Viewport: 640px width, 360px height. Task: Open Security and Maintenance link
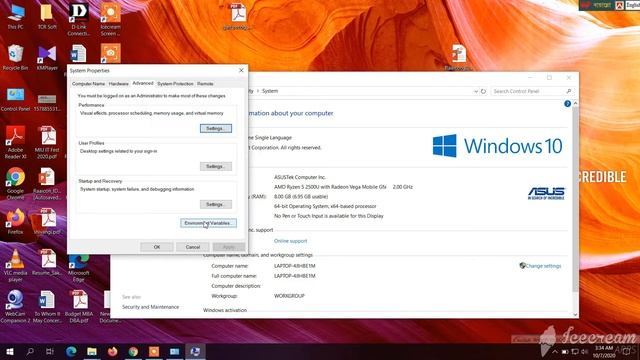tap(150, 307)
